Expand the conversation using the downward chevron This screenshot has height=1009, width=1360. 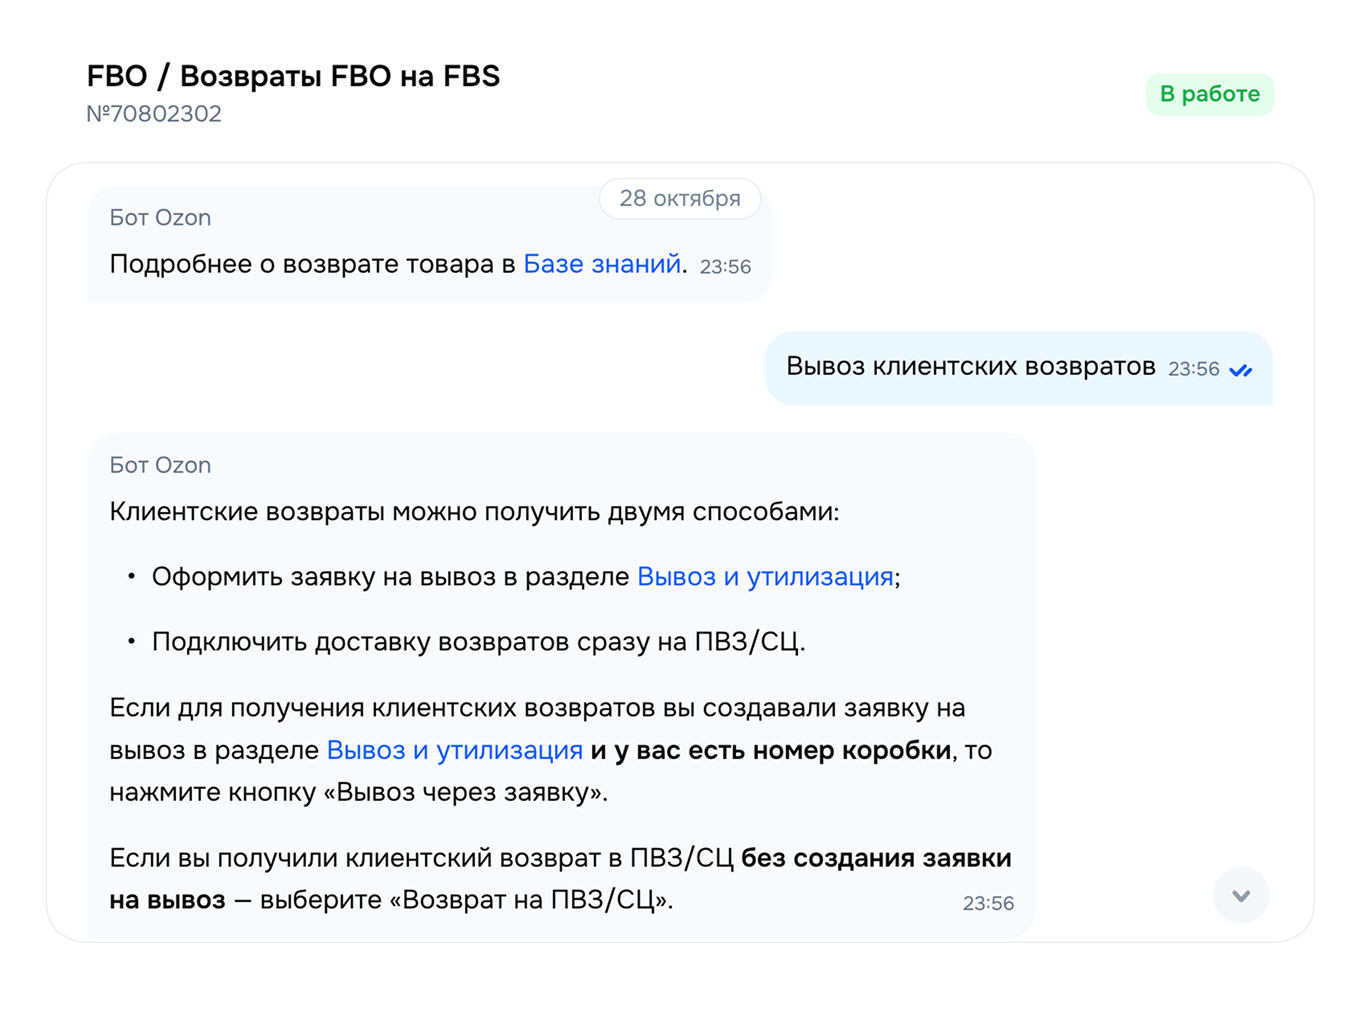pos(1241,895)
